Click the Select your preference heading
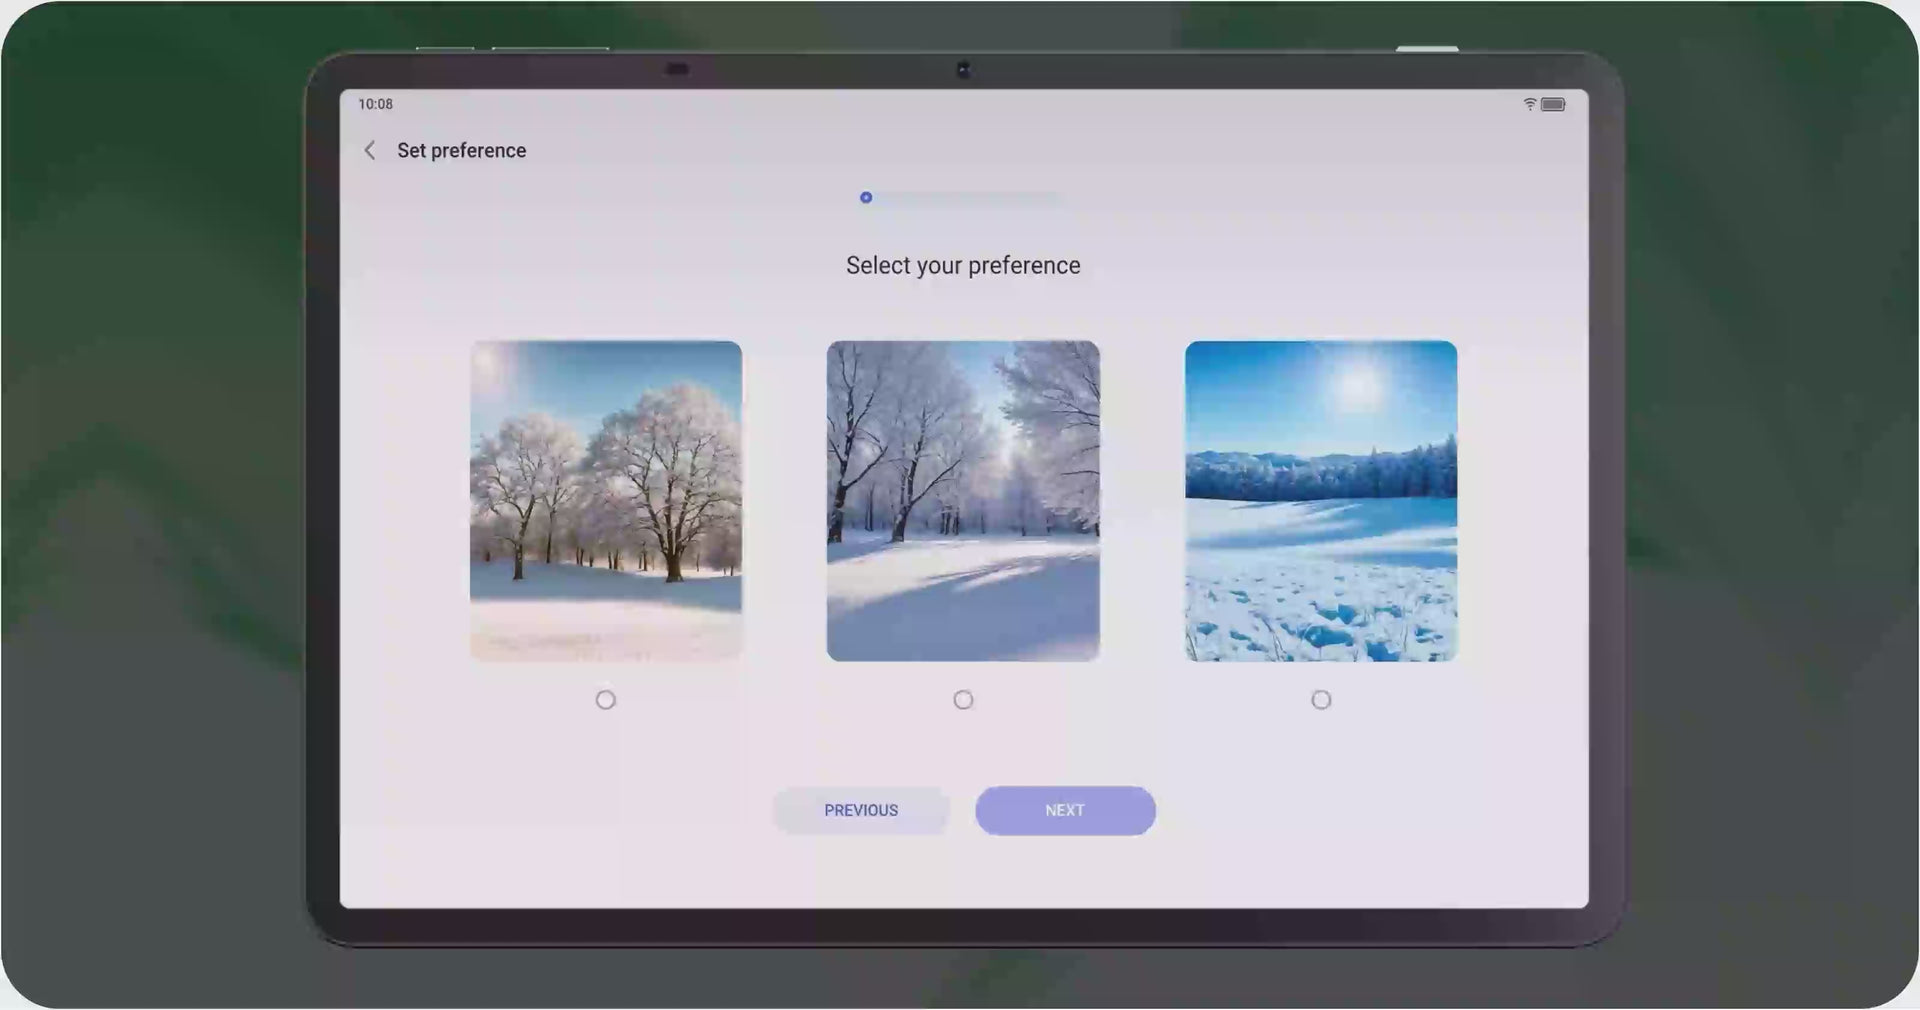The width and height of the screenshot is (1920, 1010). (x=963, y=265)
